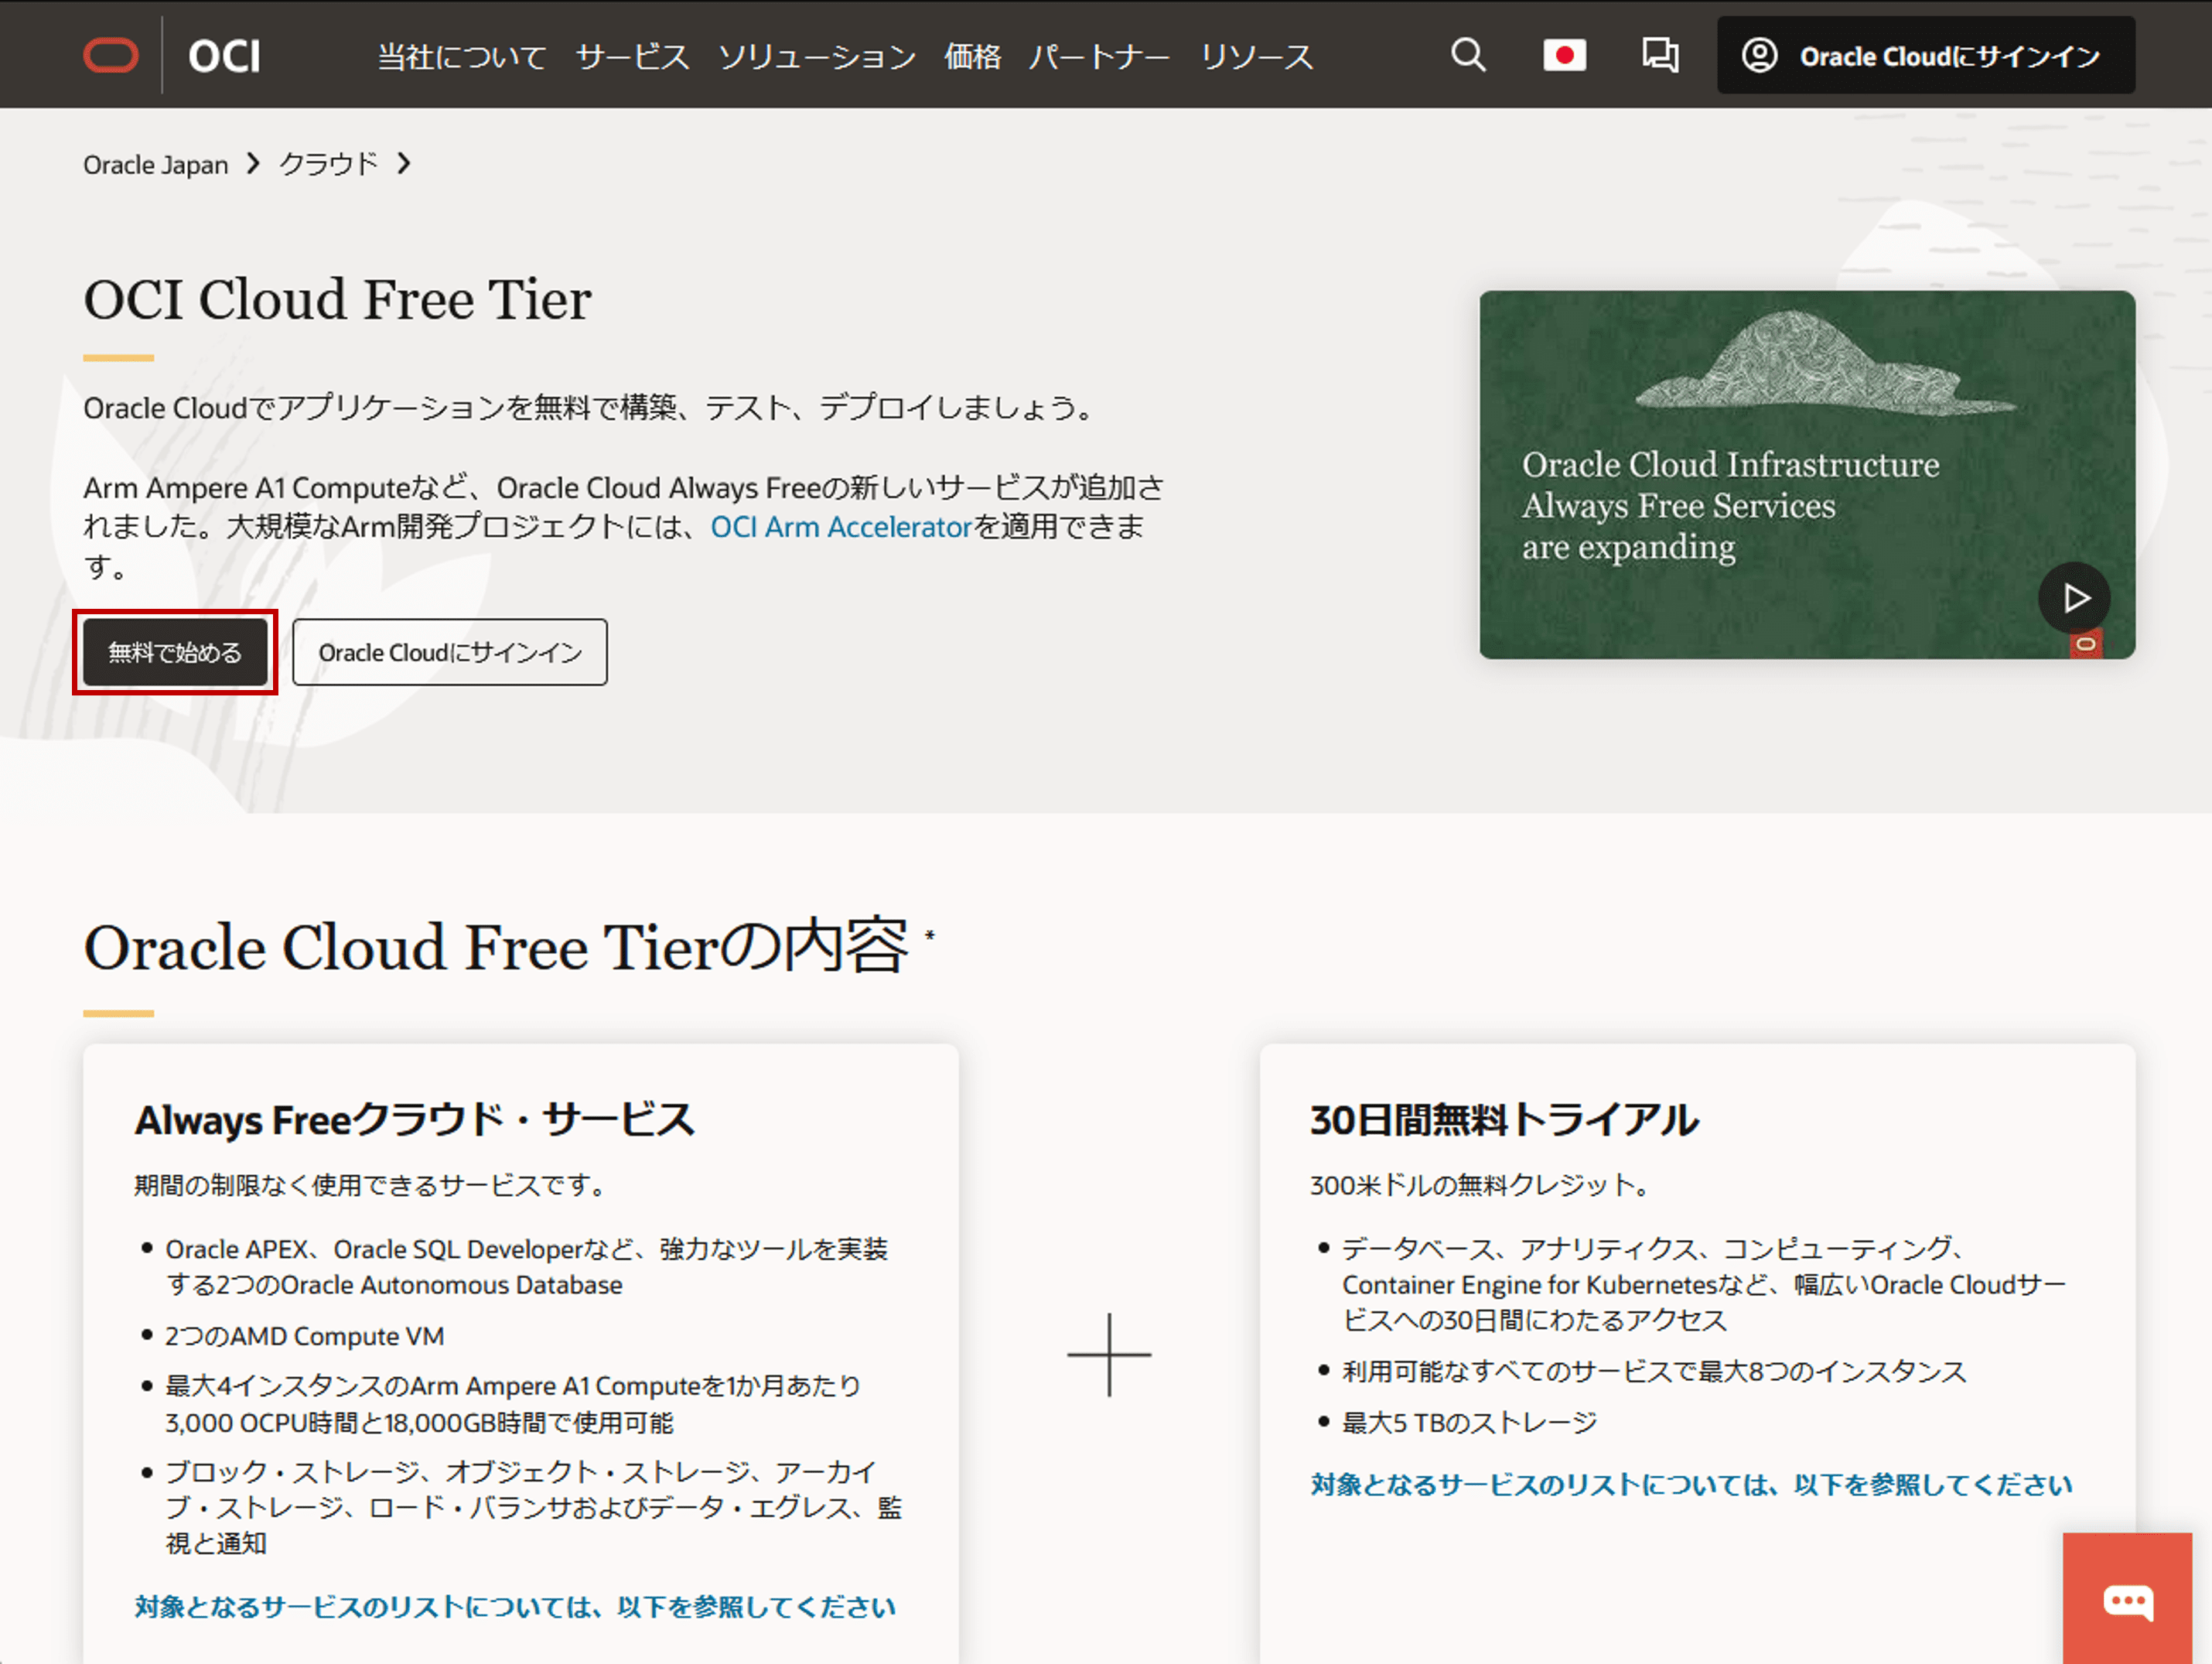Play the Always Free Services video
The height and width of the screenshot is (1664, 2212).
pos(2074,598)
